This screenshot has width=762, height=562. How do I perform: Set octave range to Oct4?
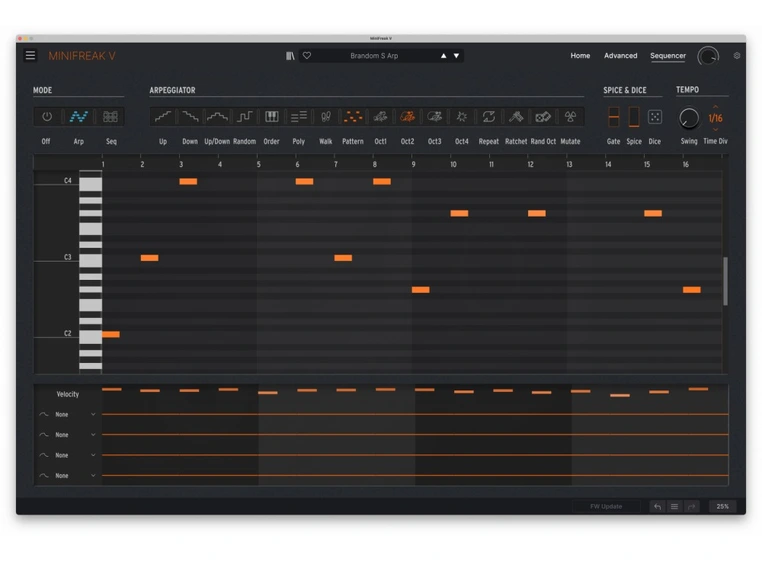click(462, 117)
